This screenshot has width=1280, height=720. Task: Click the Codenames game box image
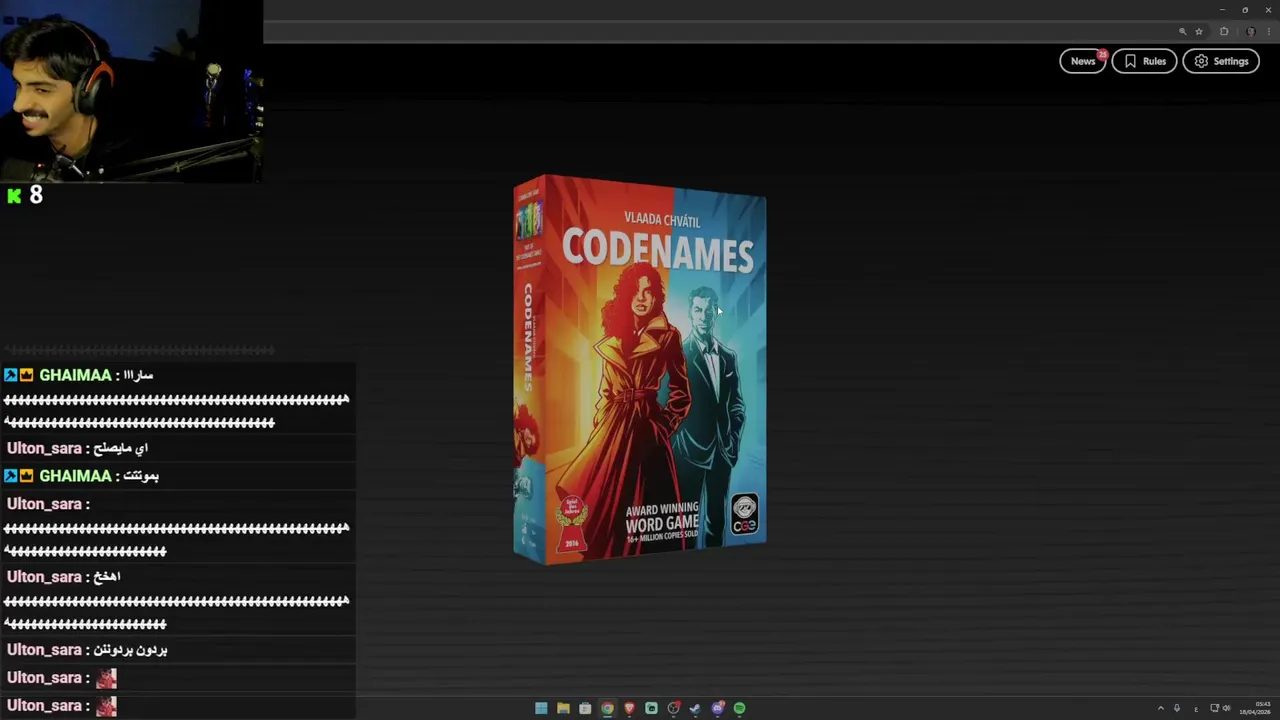tap(640, 370)
